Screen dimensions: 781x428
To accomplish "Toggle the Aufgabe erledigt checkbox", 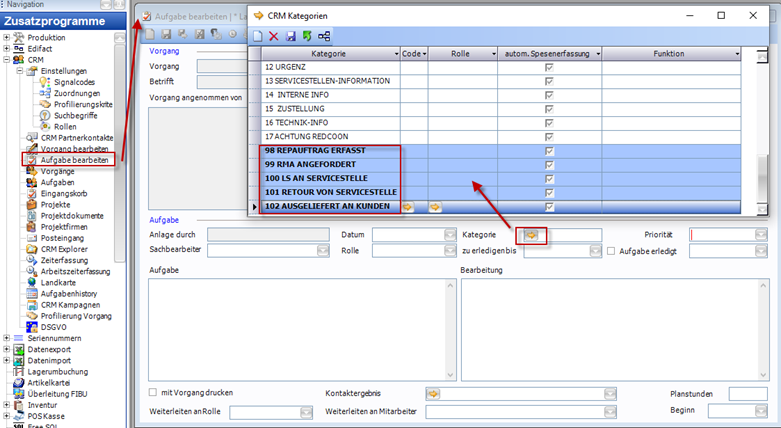I will coord(612,251).
